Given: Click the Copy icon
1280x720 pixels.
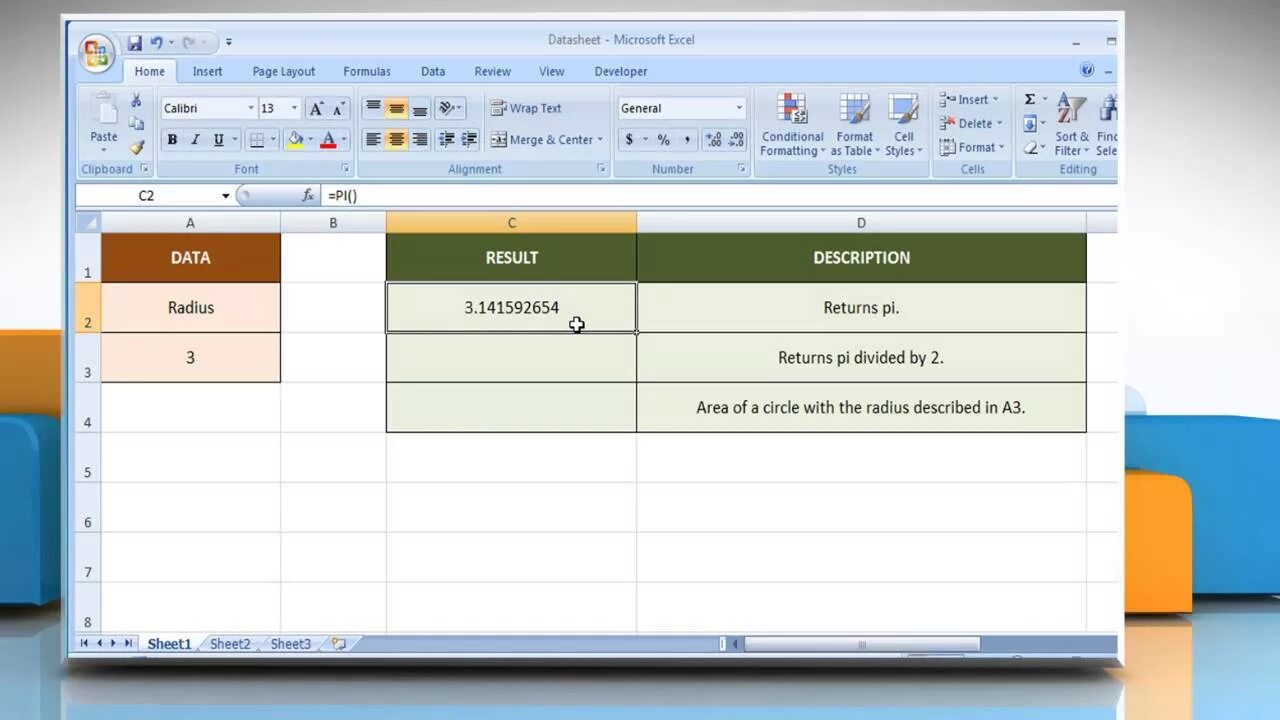Looking at the screenshot, I should coord(136,124).
